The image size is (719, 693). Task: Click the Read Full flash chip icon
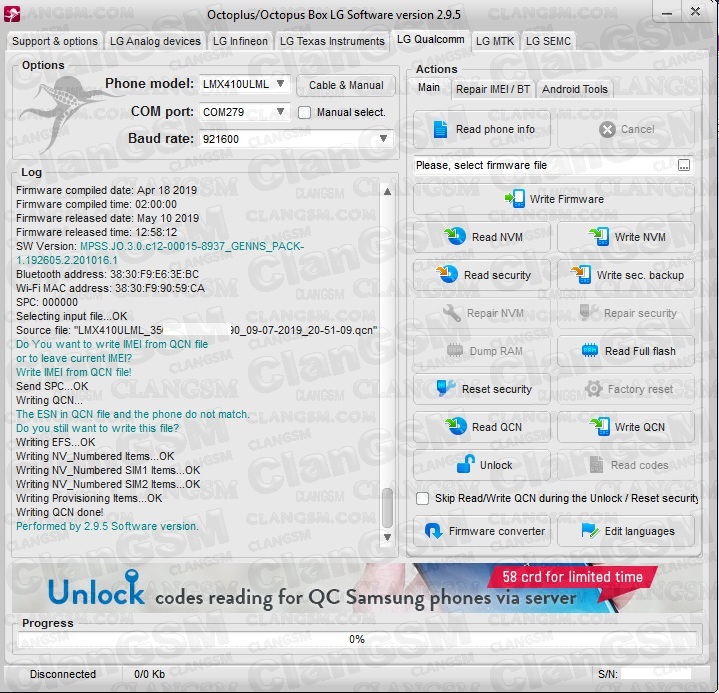(590, 350)
